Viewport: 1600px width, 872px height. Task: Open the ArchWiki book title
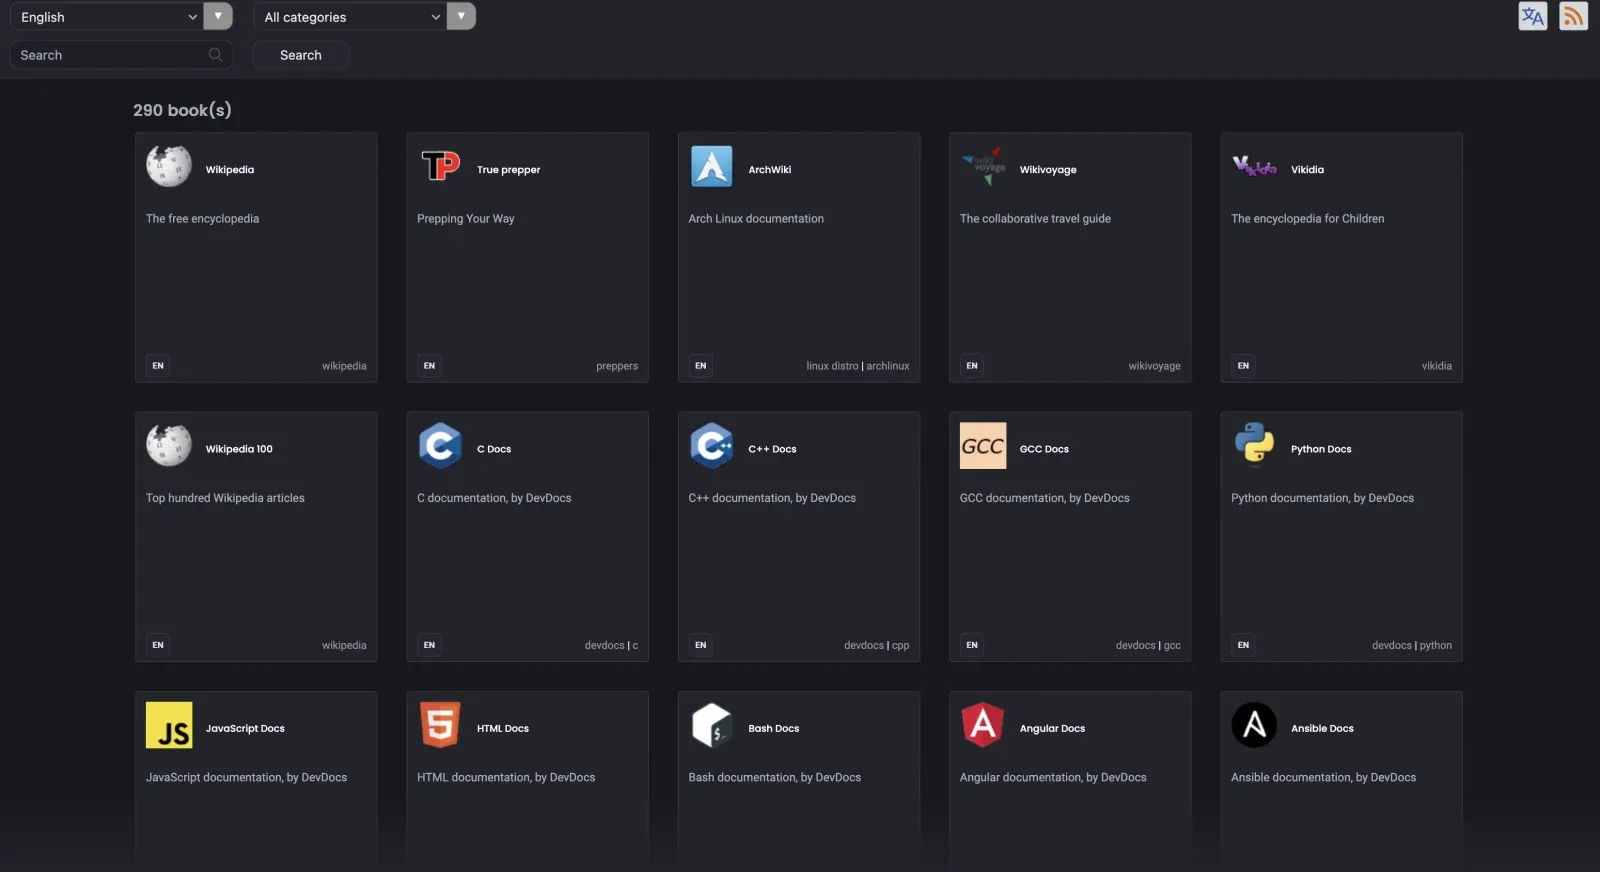pyautogui.click(x=769, y=170)
